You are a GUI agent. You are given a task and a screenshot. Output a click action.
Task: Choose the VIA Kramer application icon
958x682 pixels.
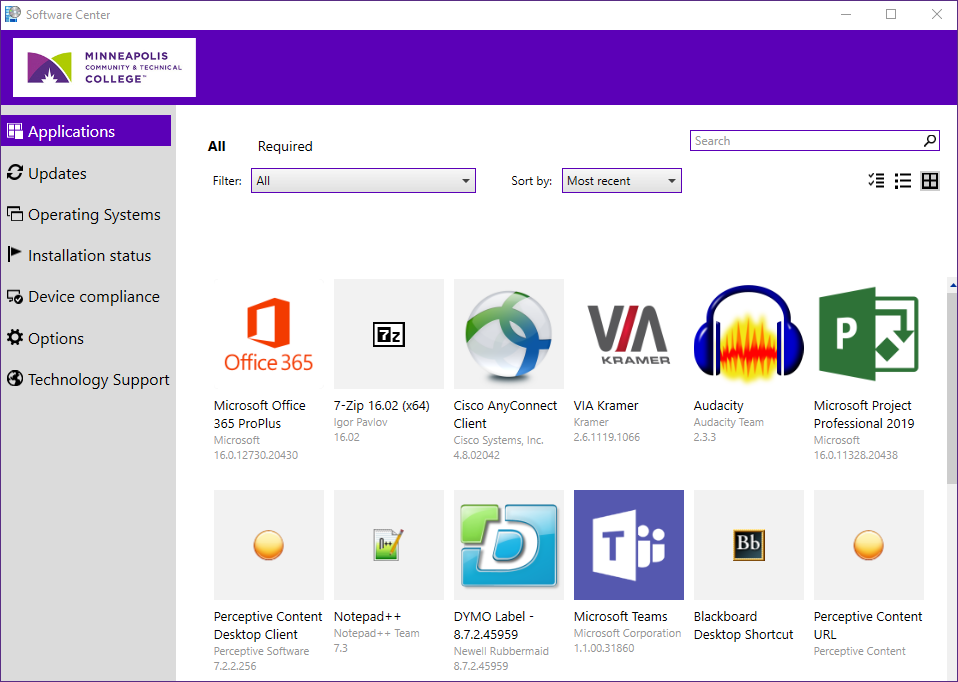click(629, 334)
